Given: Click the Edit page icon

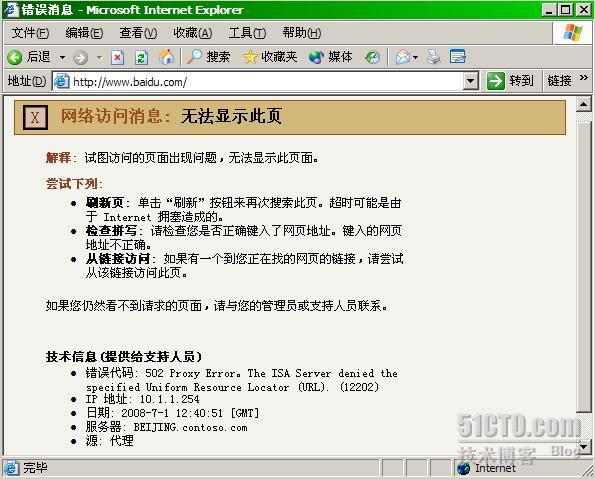Looking at the screenshot, I should pyautogui.click(x=458, y=57).
